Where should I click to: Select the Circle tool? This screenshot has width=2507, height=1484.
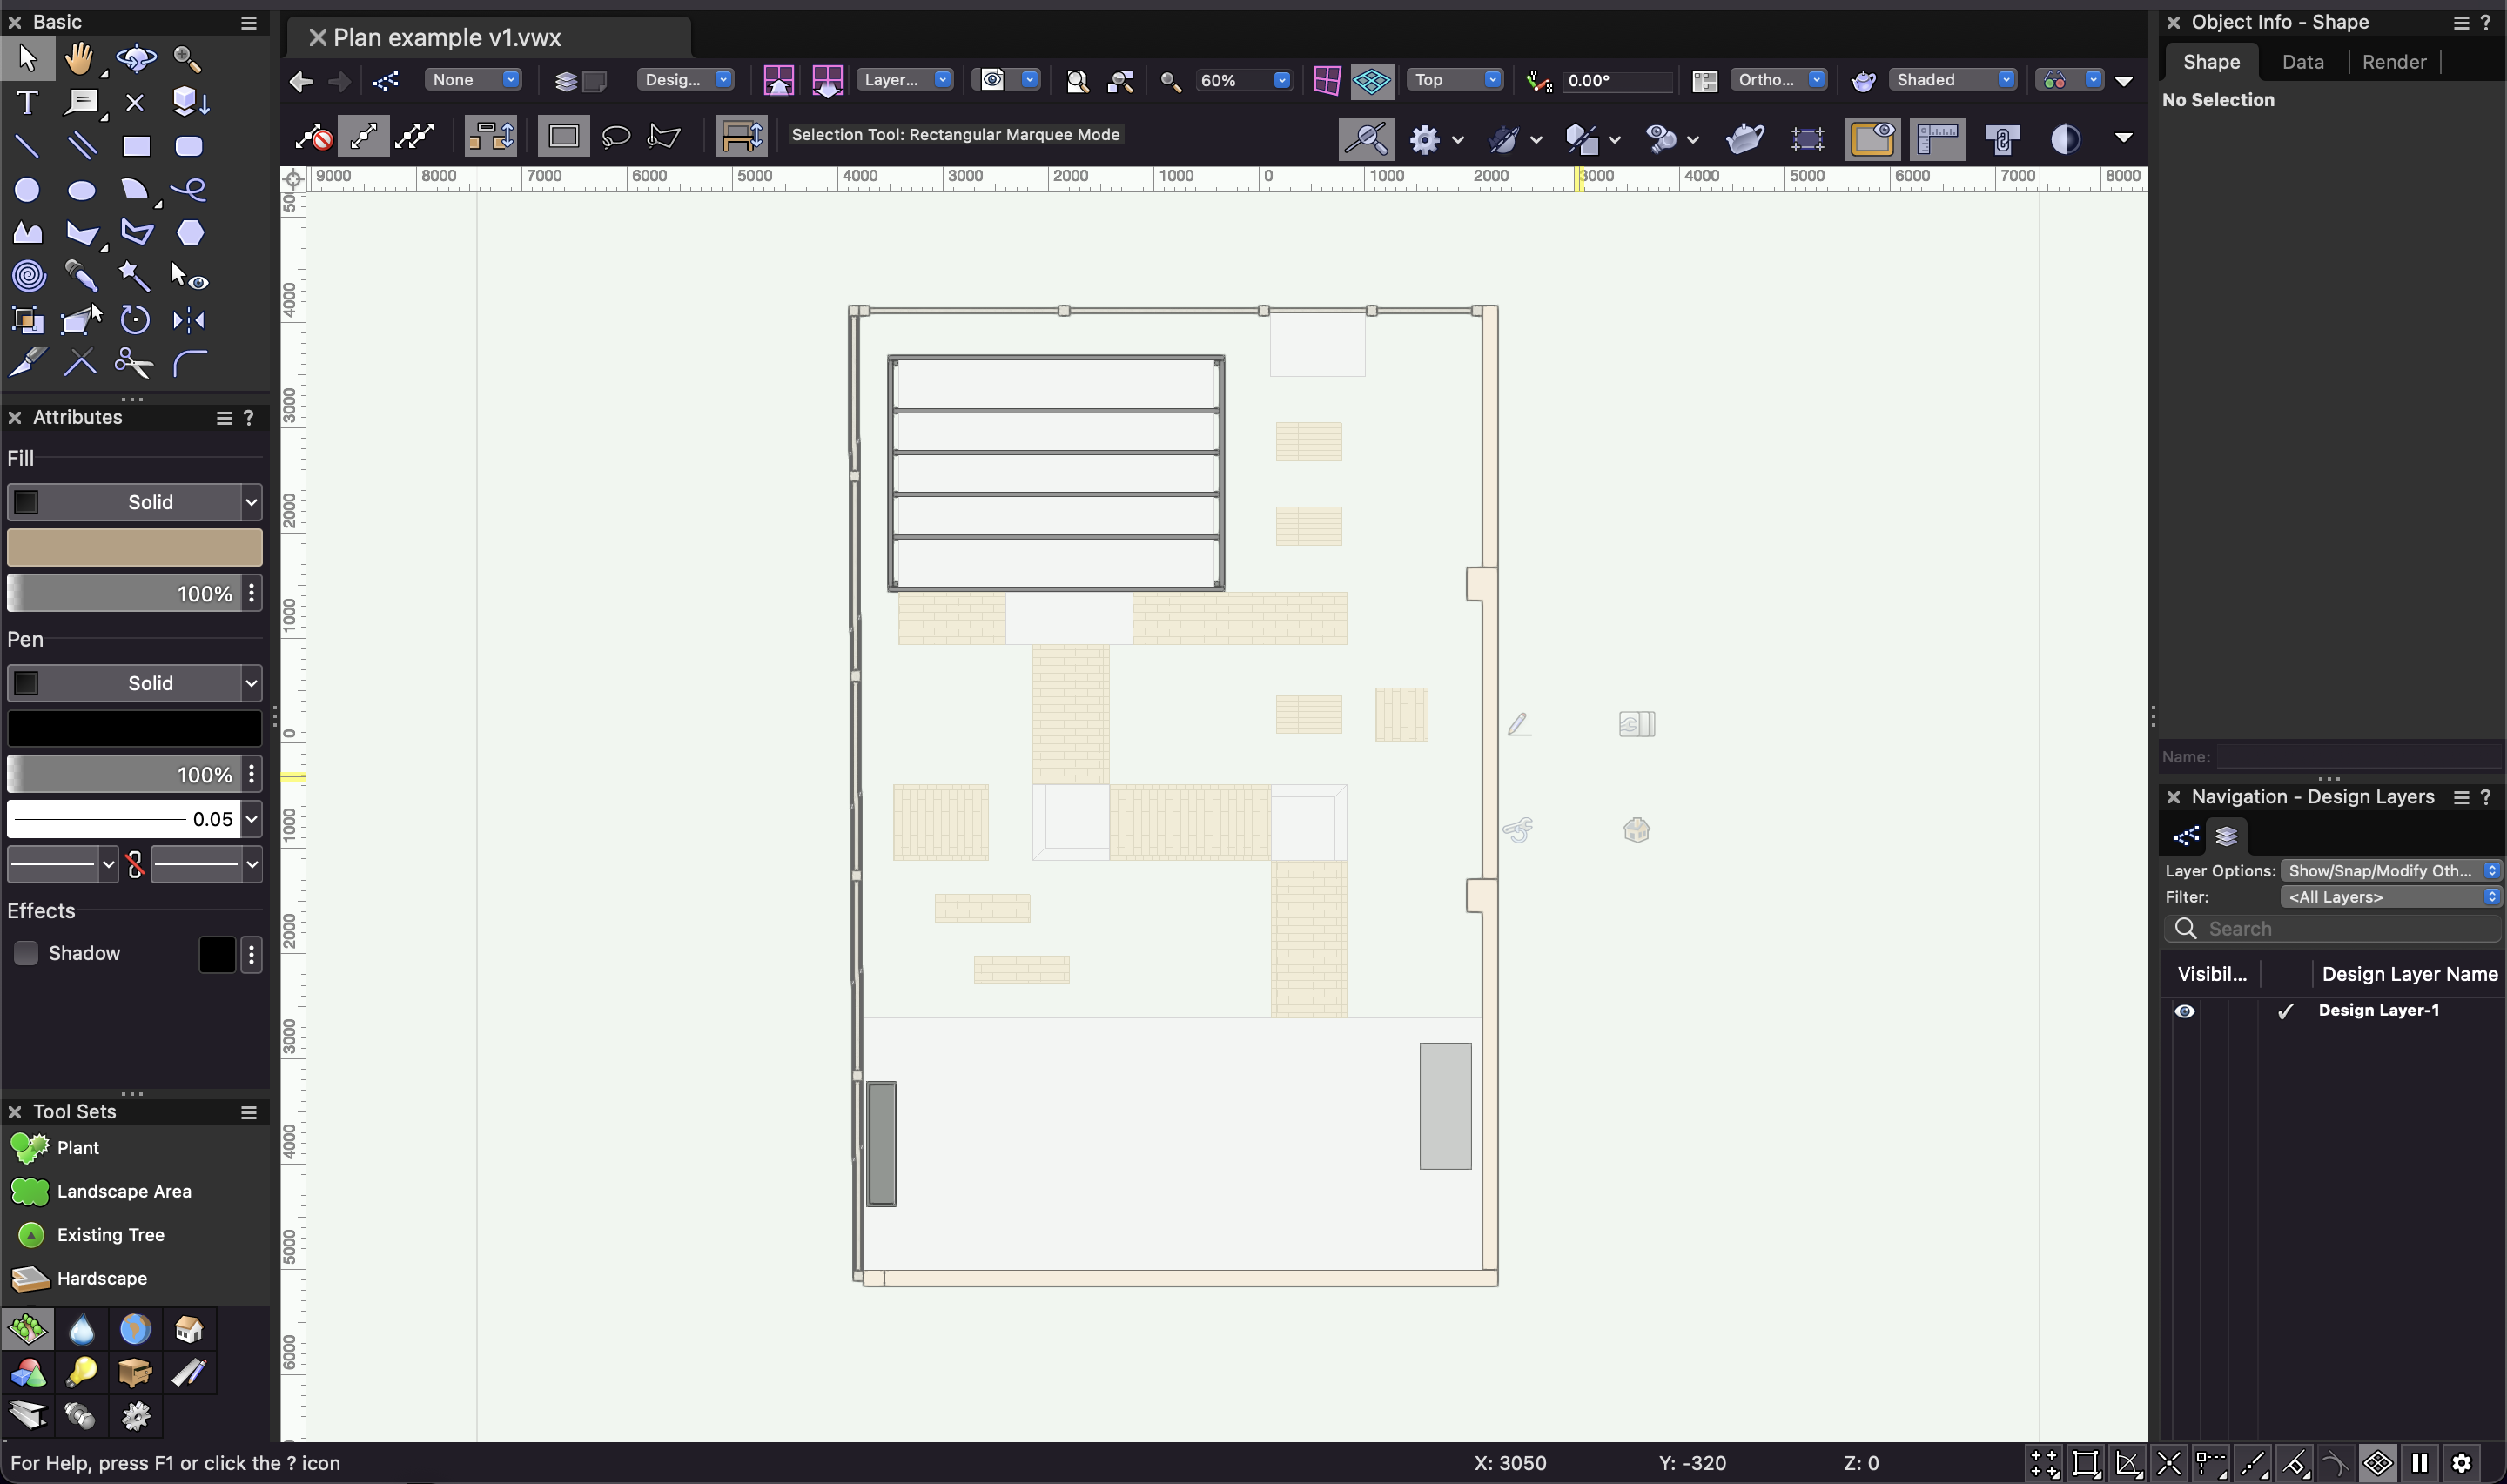28,190
